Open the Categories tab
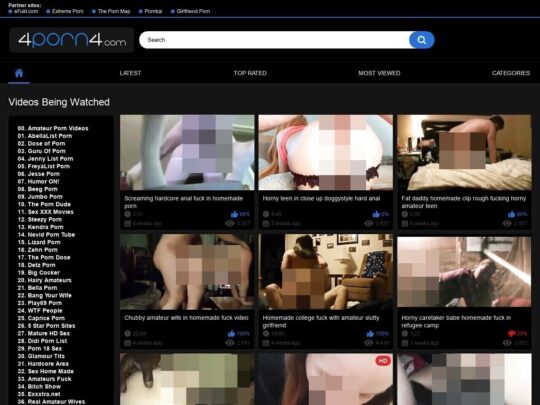The width and height of the screenshot is (540, 405). (511, 73)
